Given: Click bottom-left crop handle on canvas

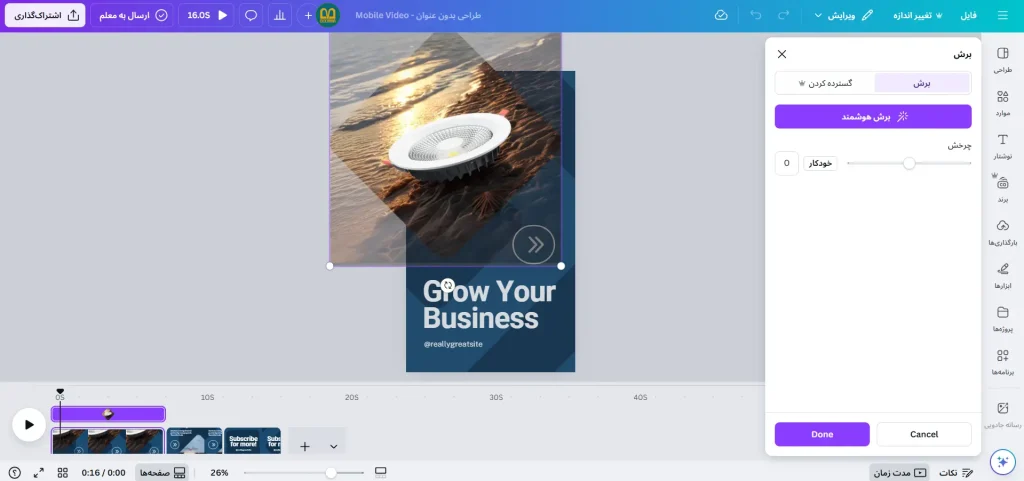Looking at the screenshot, I should point(330,266).
